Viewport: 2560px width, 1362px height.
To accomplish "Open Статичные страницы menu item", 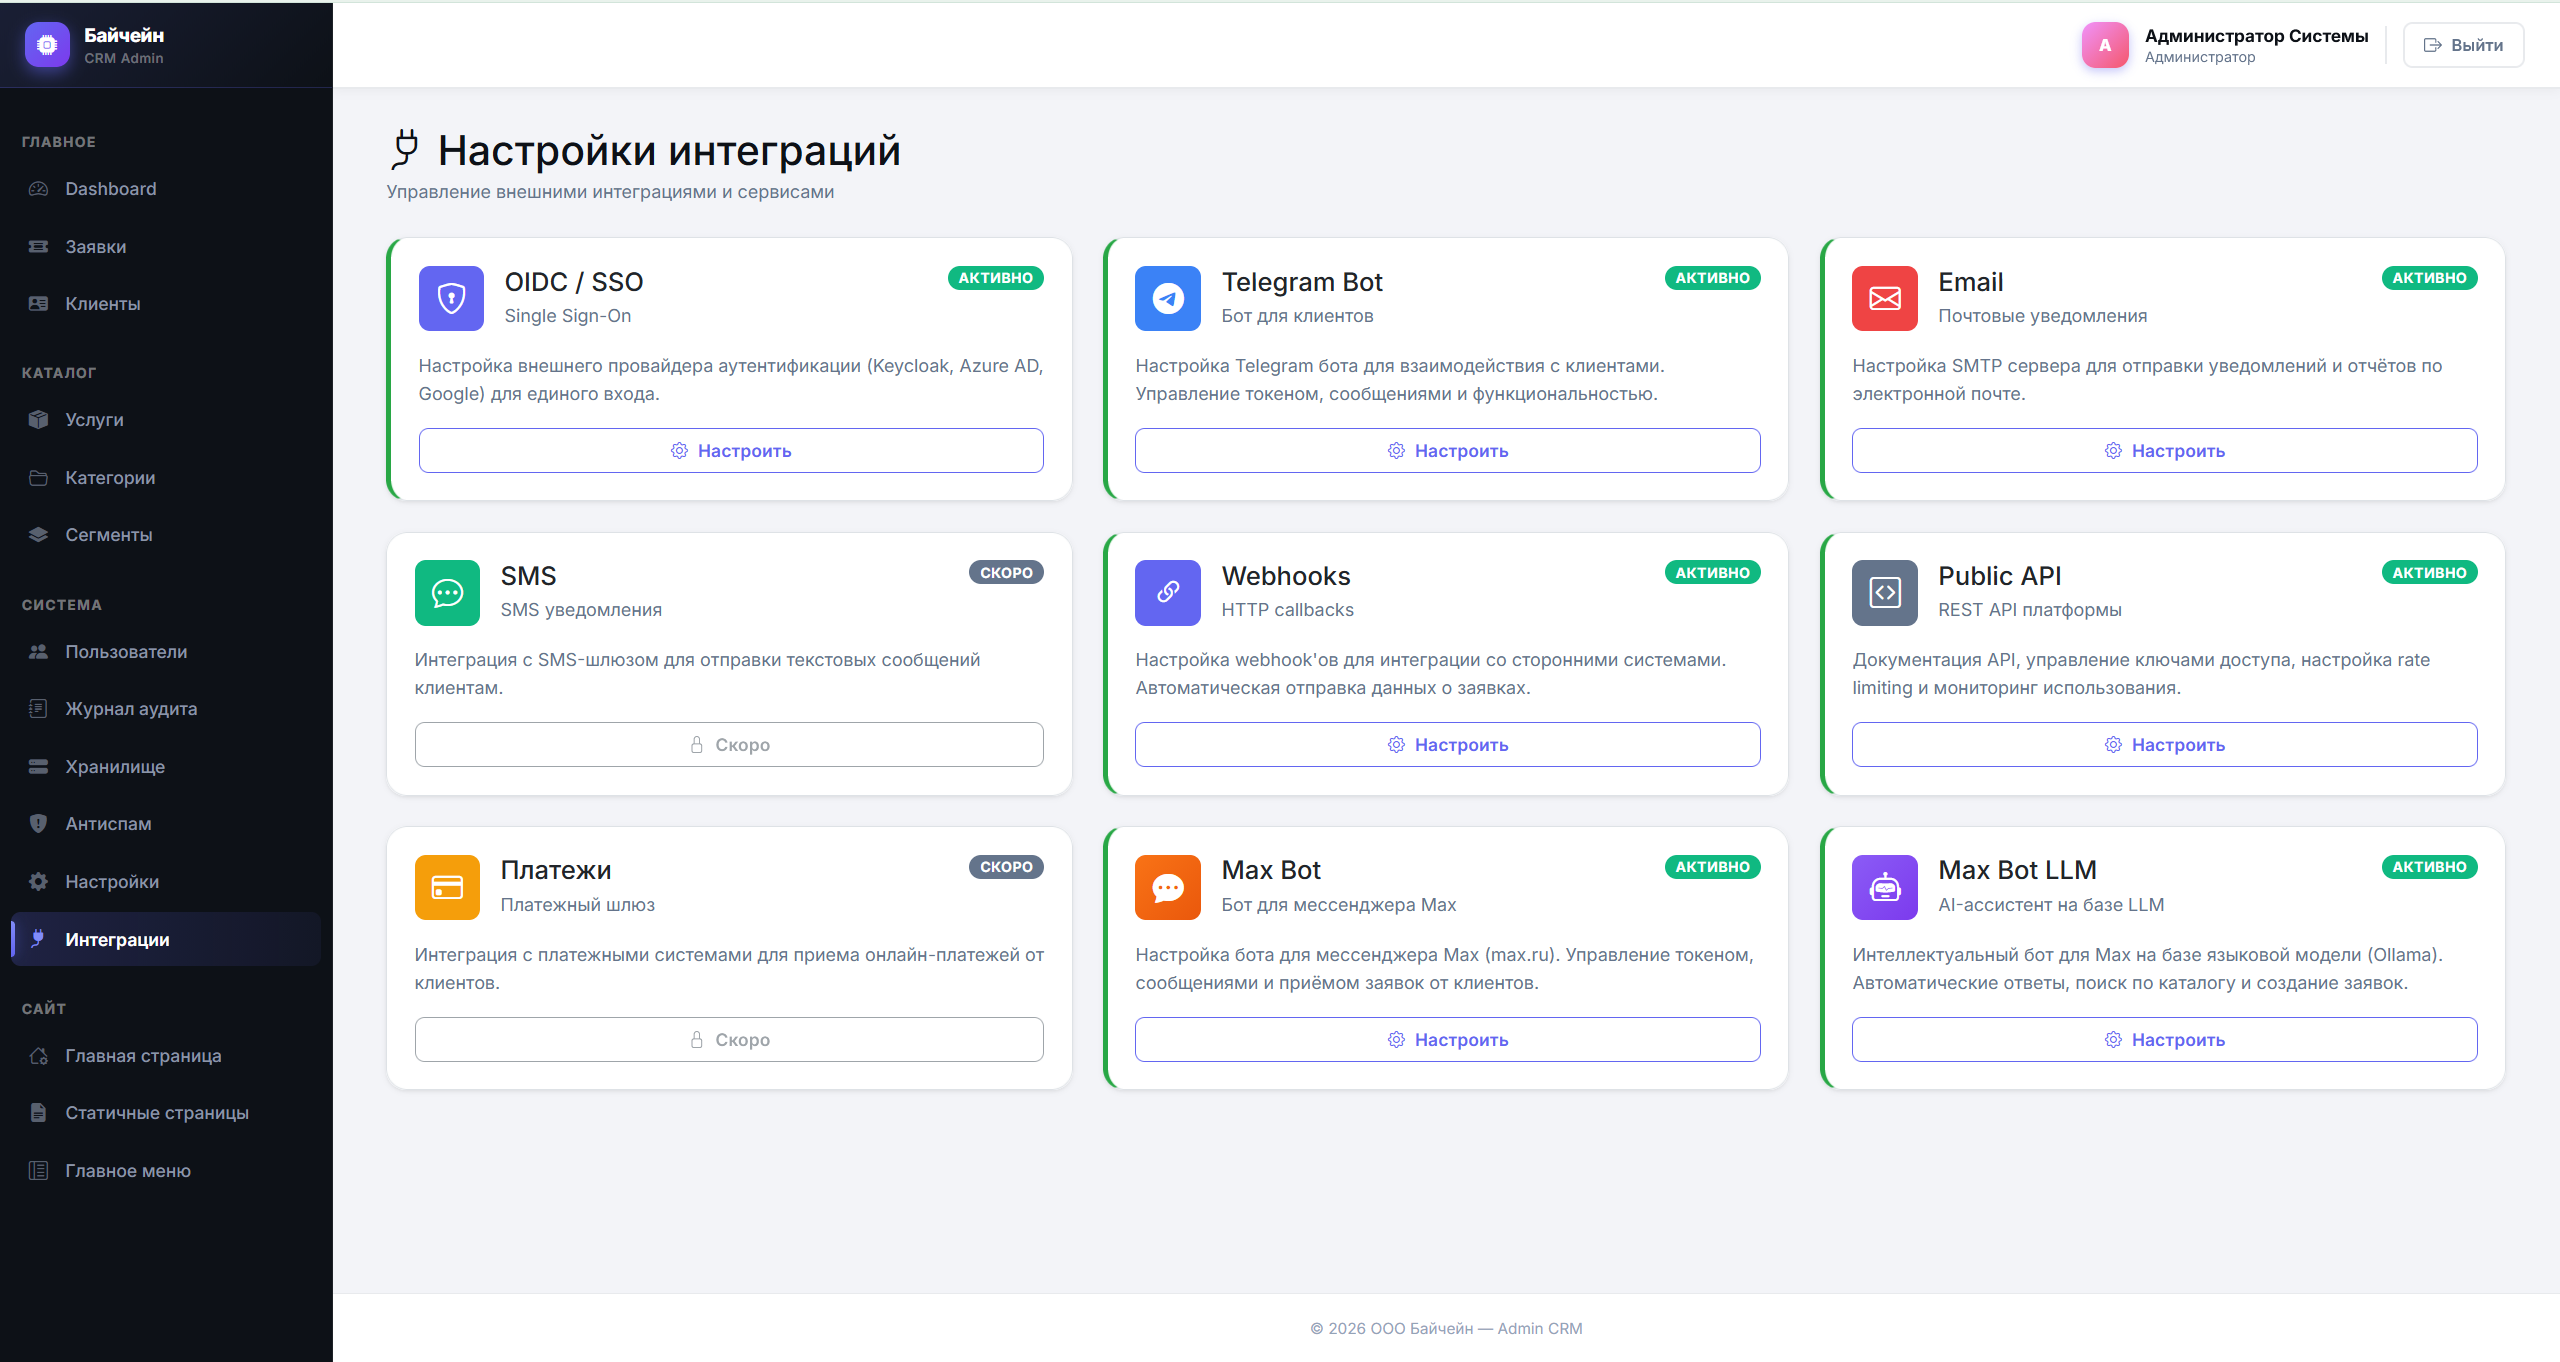I will pos(156,1113).
